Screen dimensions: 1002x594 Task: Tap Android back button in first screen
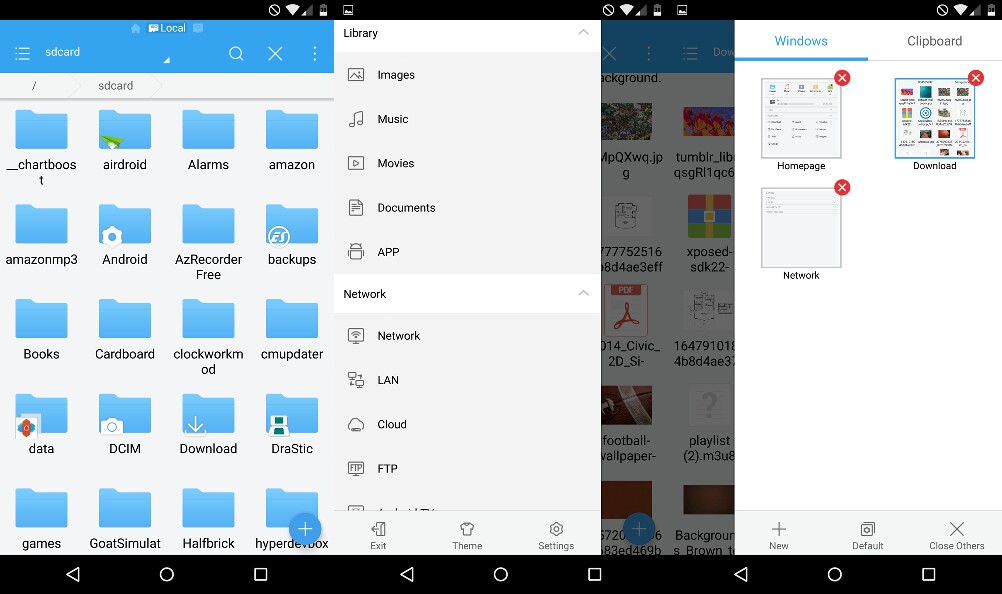pyautogui.click(x=73, y=574)
